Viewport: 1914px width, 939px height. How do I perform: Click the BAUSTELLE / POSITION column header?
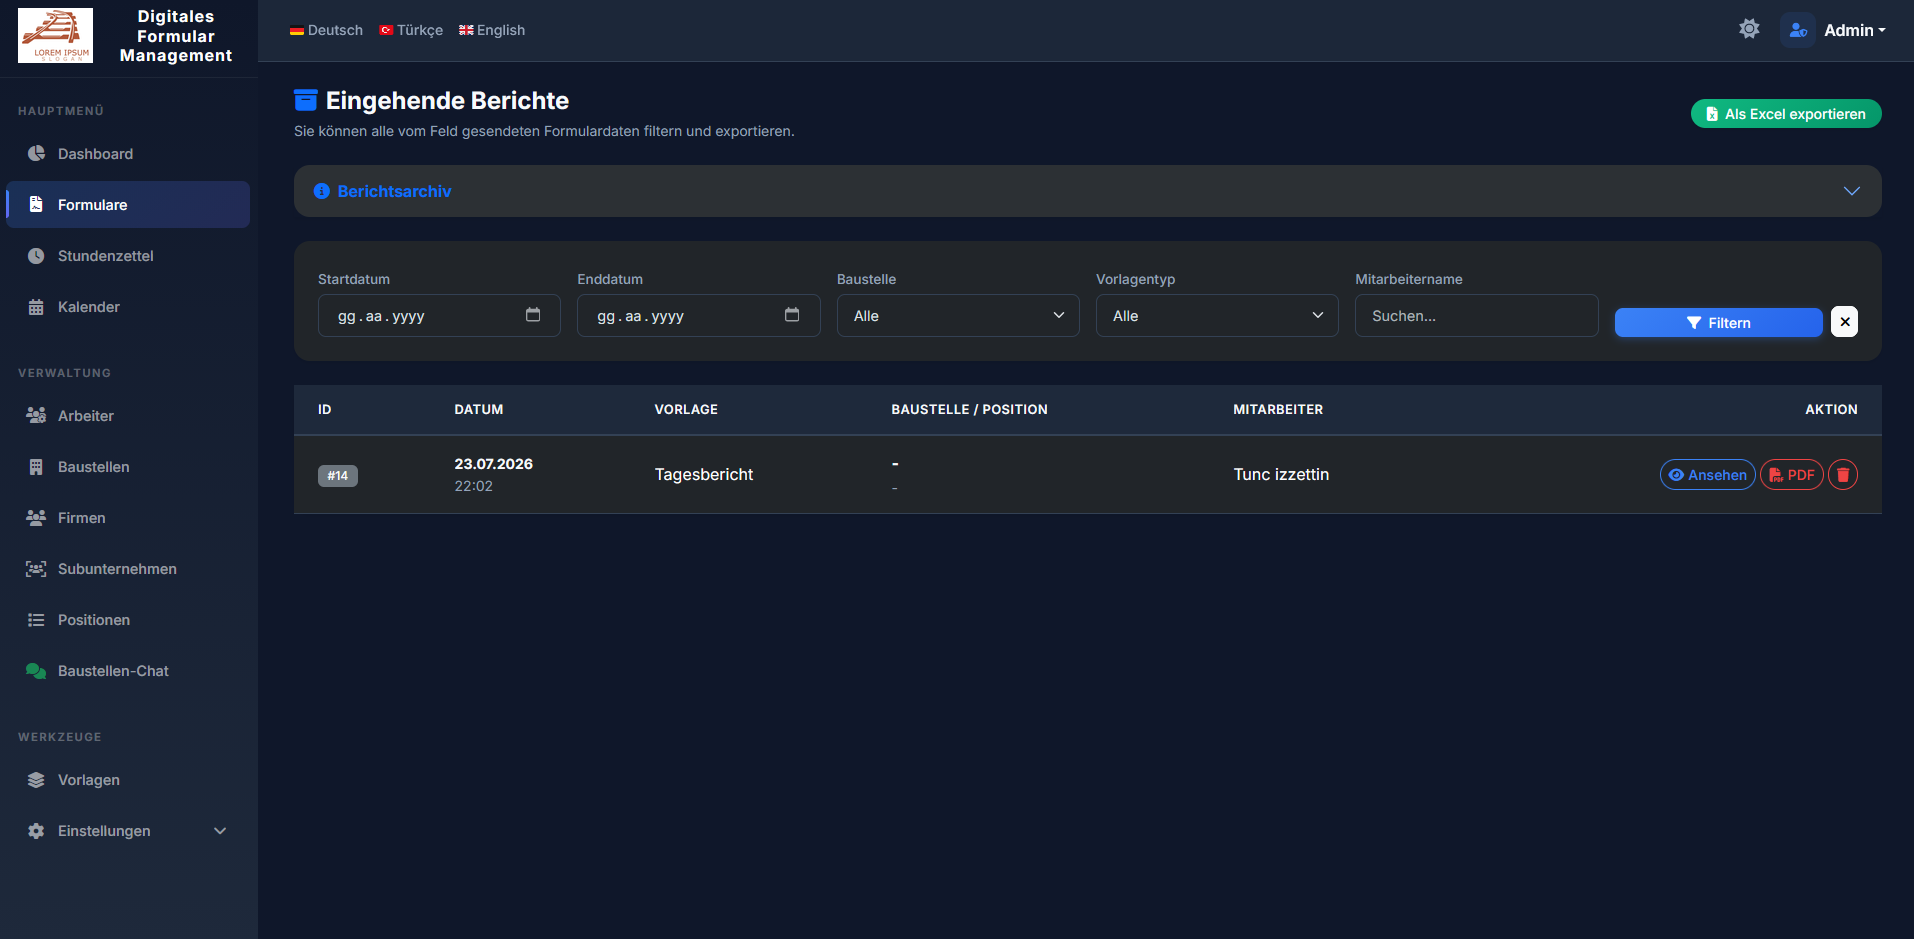point(969,409)
